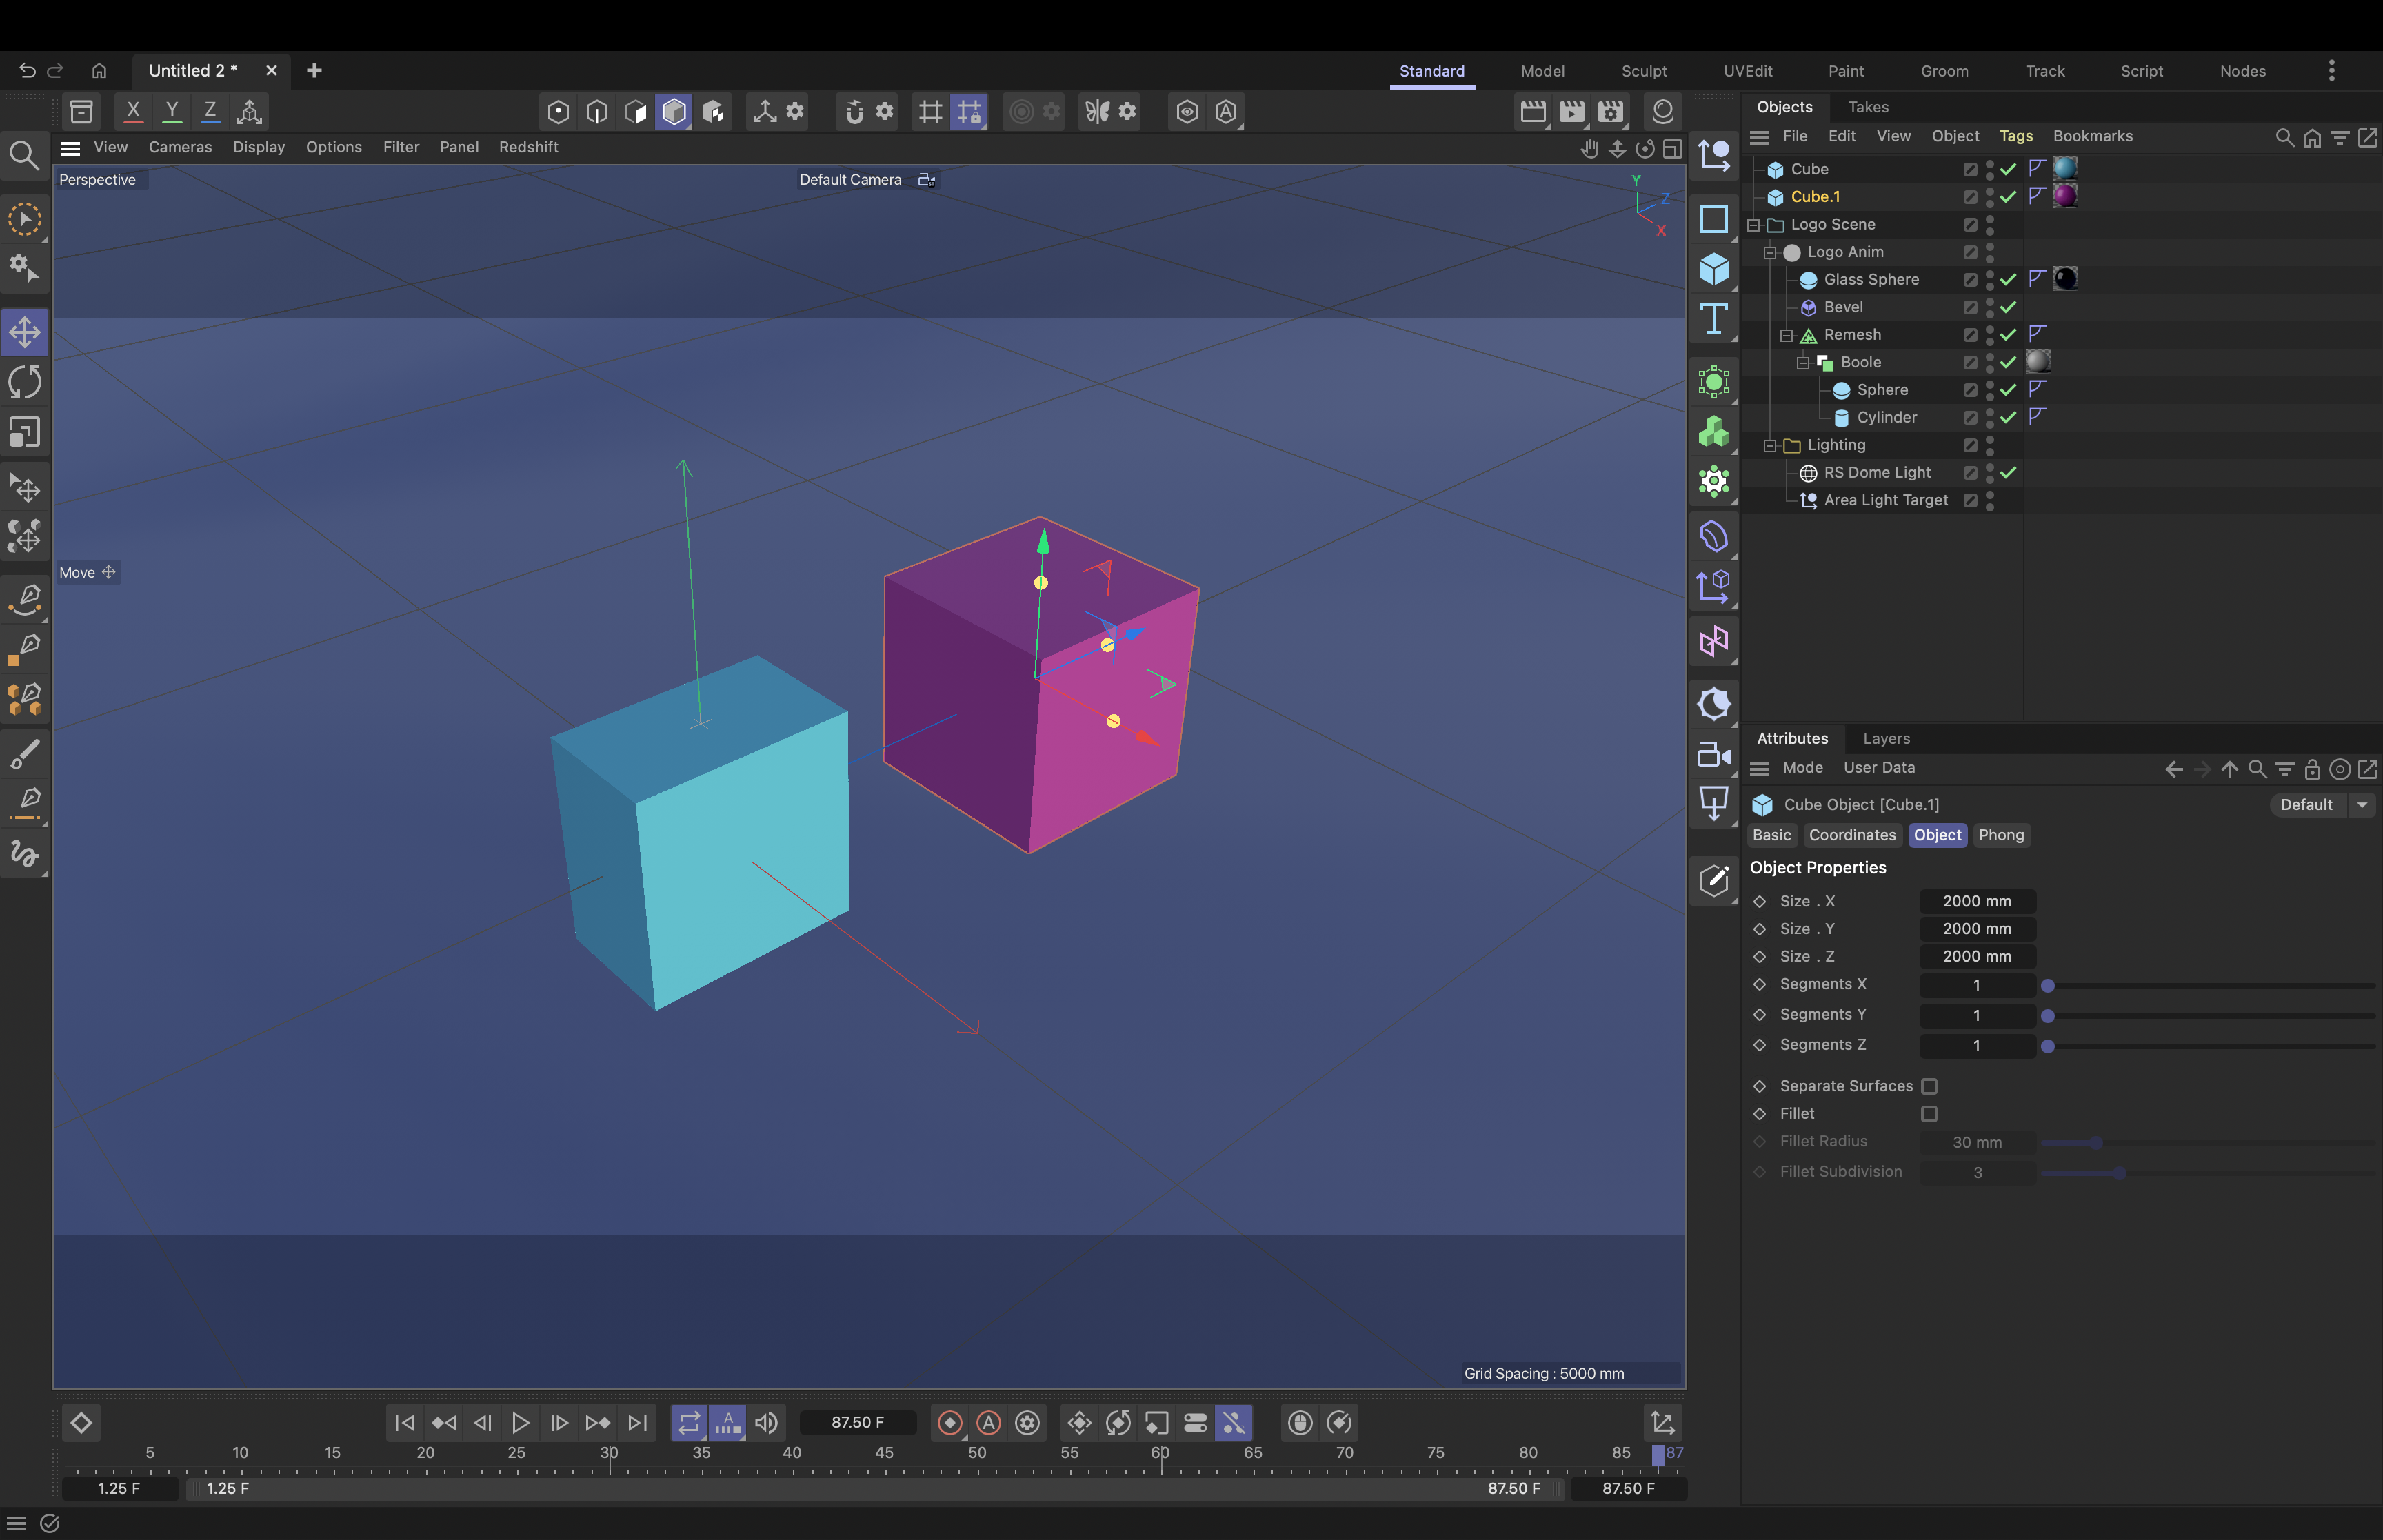This screenshot has width=2383, height=1540.
Task: Open the Cameras viewport menu
Action: click(x=180, y=147)
